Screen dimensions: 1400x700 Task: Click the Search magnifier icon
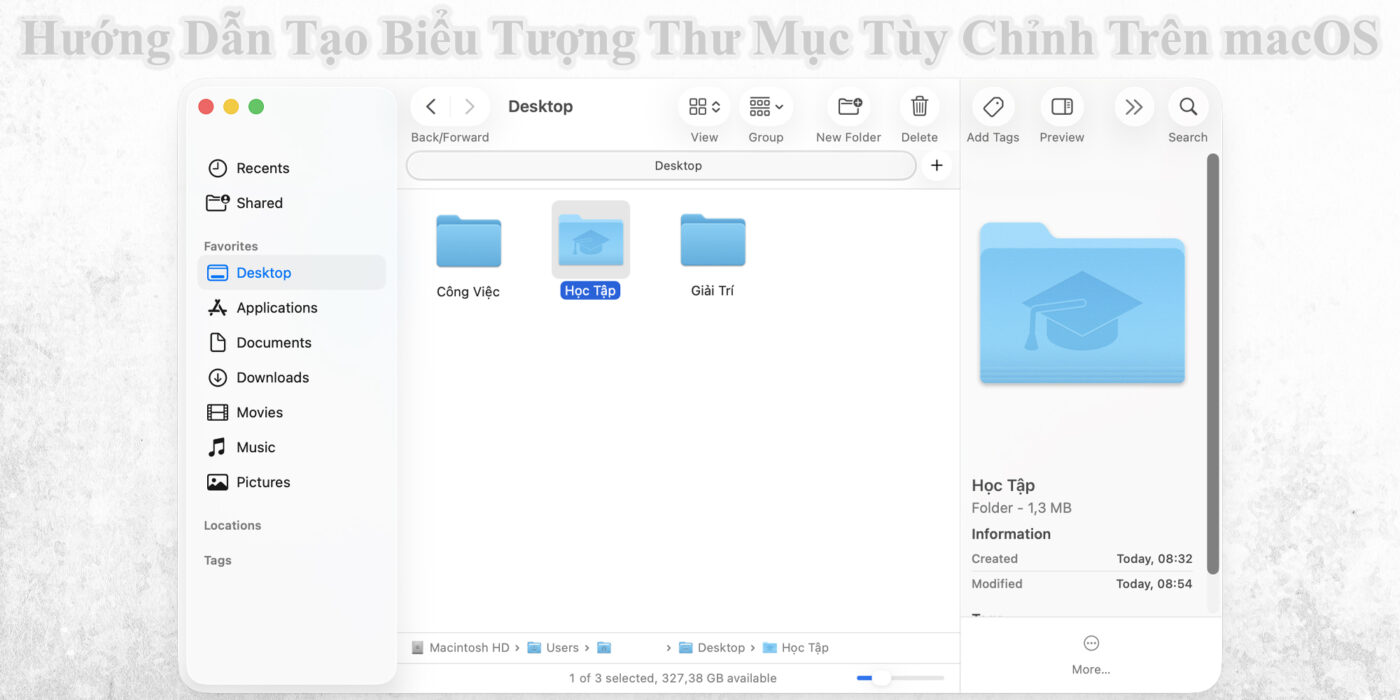tap(1187, 106)
